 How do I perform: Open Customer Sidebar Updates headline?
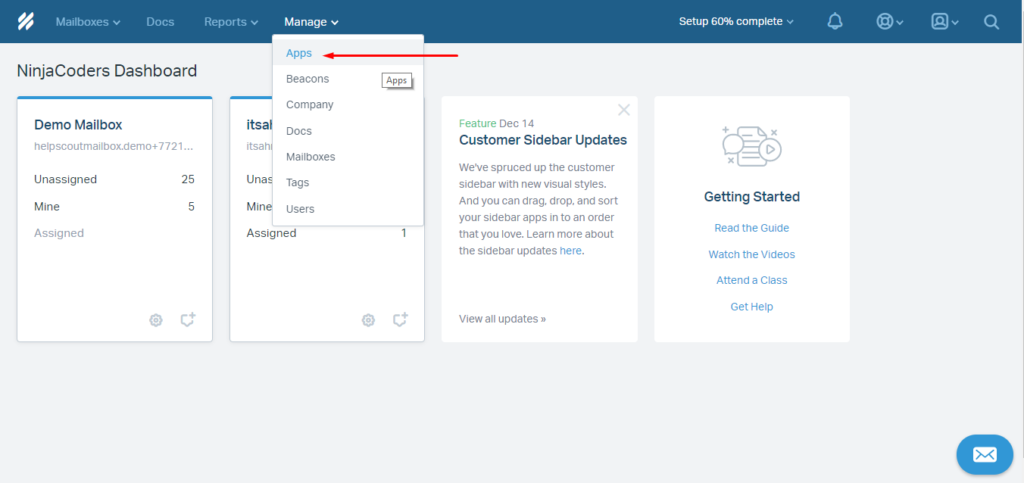pyautogui.click(x=543, y=140)
